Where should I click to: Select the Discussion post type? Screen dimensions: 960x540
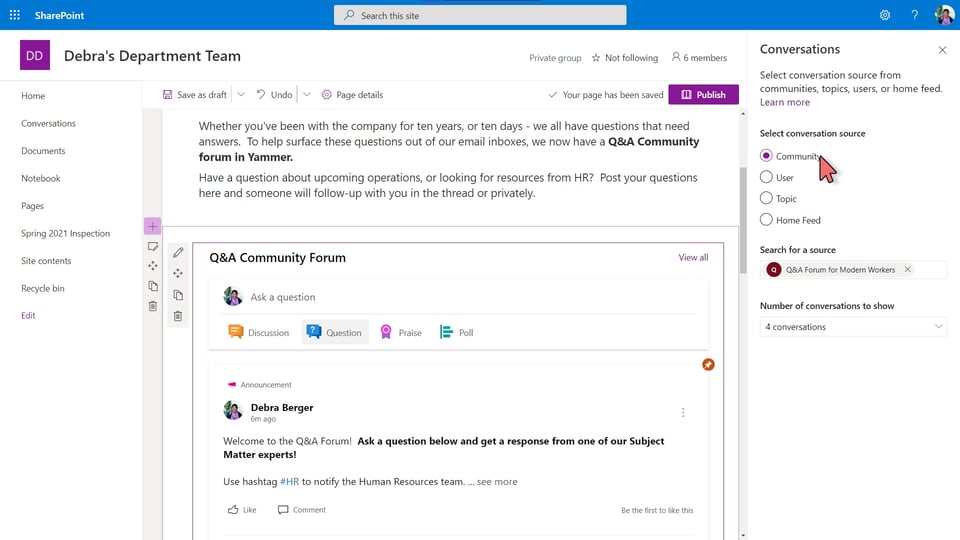(x=258, y=332)
